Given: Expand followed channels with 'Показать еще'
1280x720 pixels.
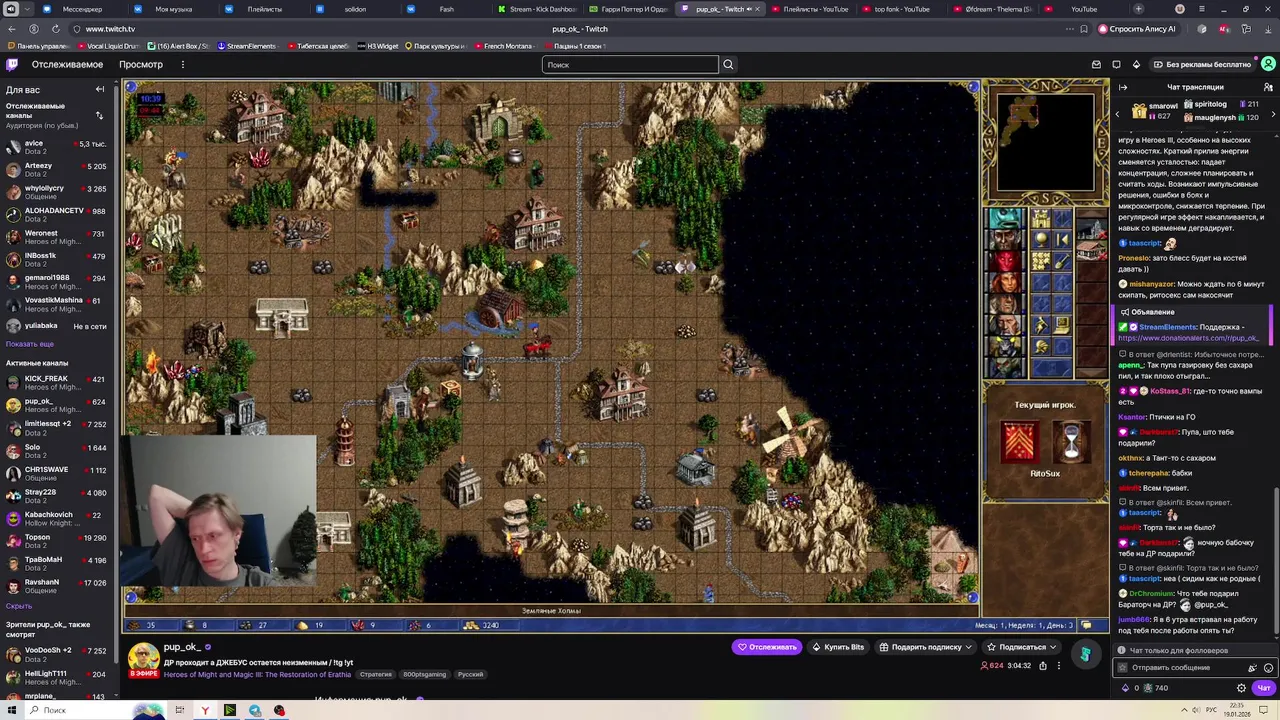Looking at the screenshot, I should [x=30, y=344].
